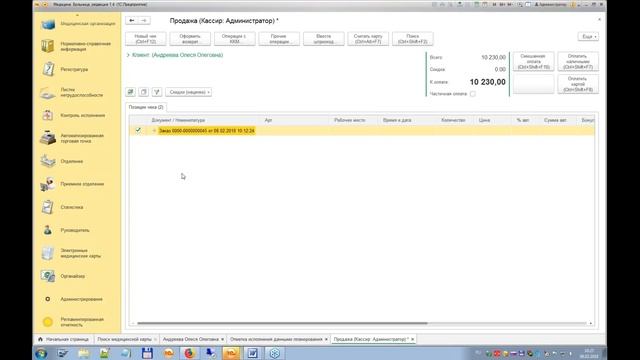Viewport: 640px width, 360px height.
Task: Open Автоматизированная торговая точка icon
Action: pos(48,138)
